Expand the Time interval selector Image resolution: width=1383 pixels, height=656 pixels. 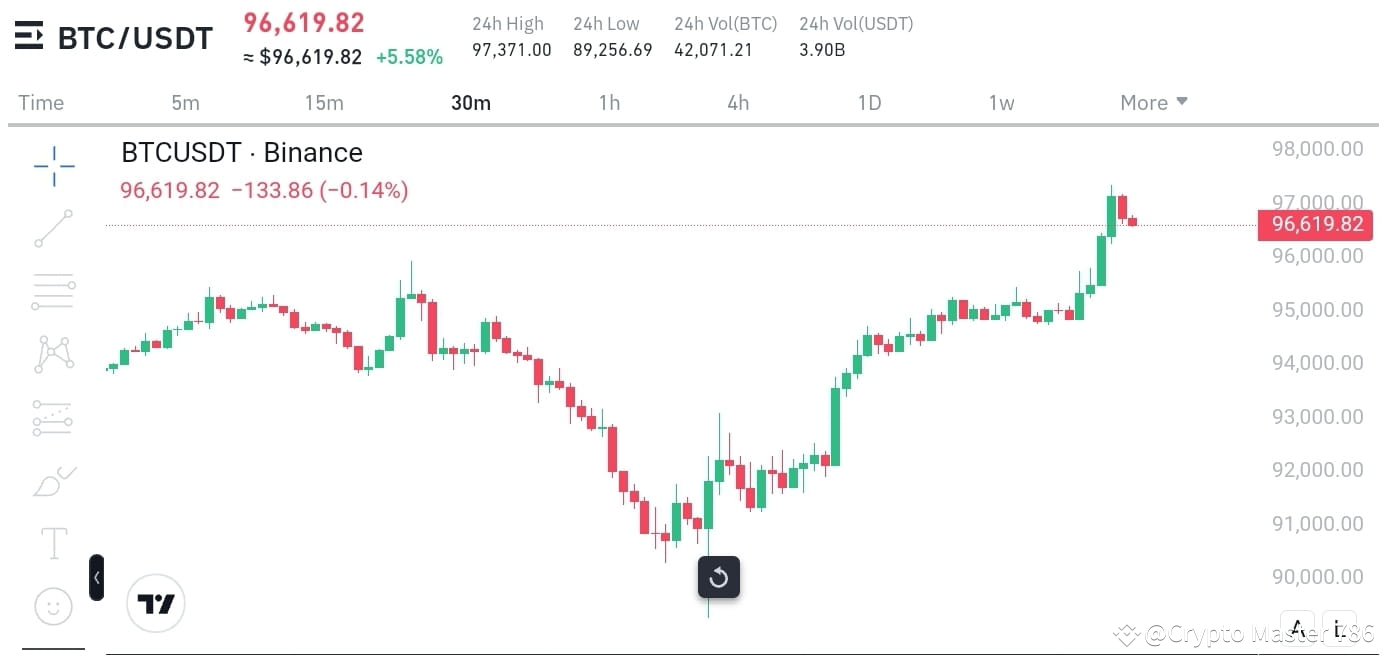(40, 102)
